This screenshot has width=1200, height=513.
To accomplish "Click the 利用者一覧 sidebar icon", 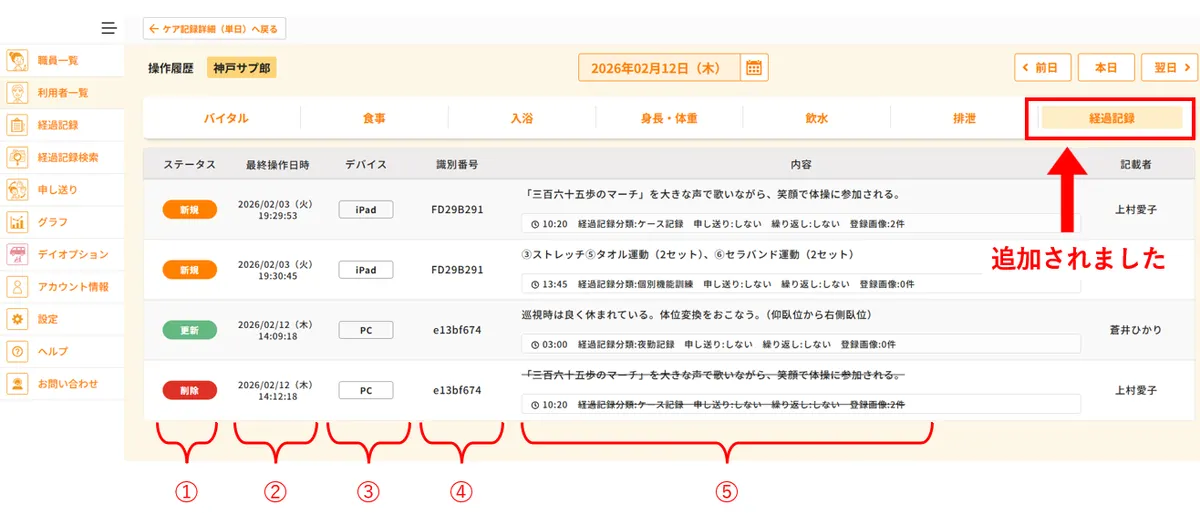I will (x=17, y=93).
